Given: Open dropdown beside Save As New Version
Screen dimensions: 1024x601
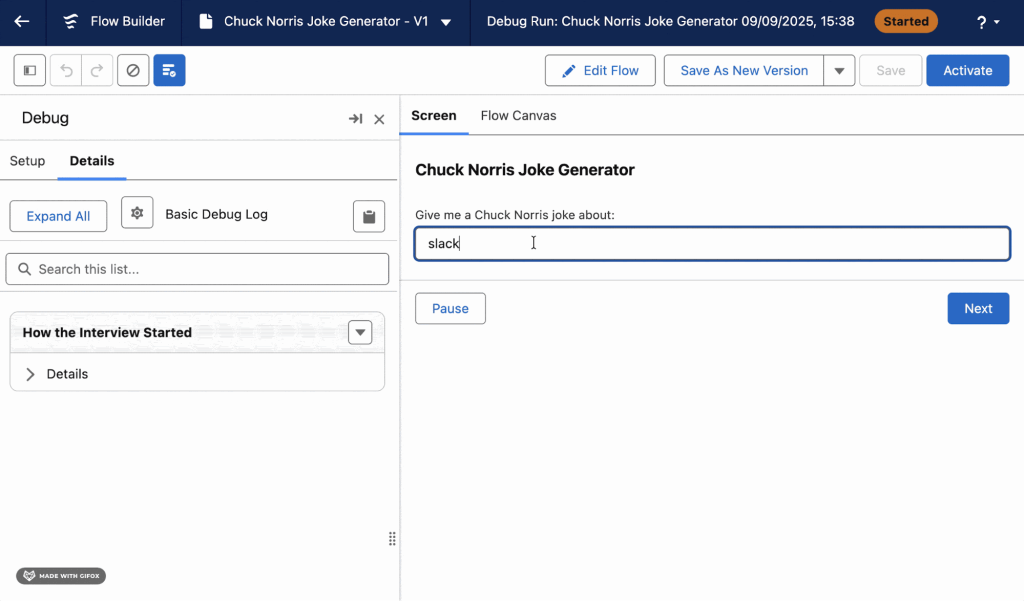Looking at the screenshot, I should 839,71.
